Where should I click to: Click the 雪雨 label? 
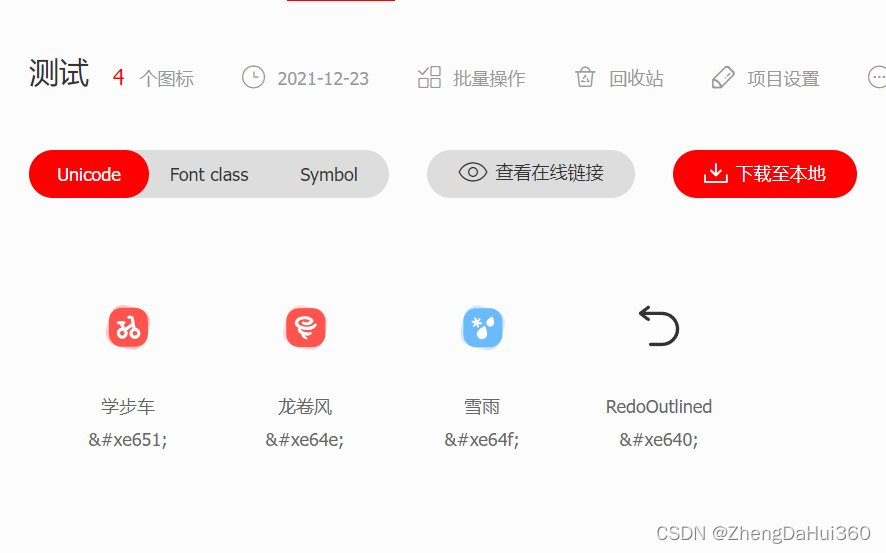point(482,407)
